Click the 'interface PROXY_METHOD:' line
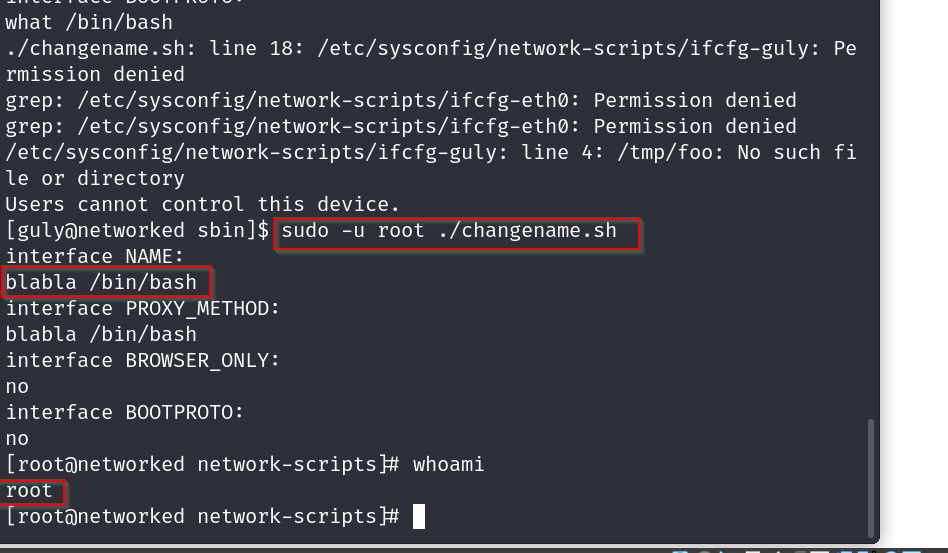Screen dimensions: 948x553 tap(143, 308)
